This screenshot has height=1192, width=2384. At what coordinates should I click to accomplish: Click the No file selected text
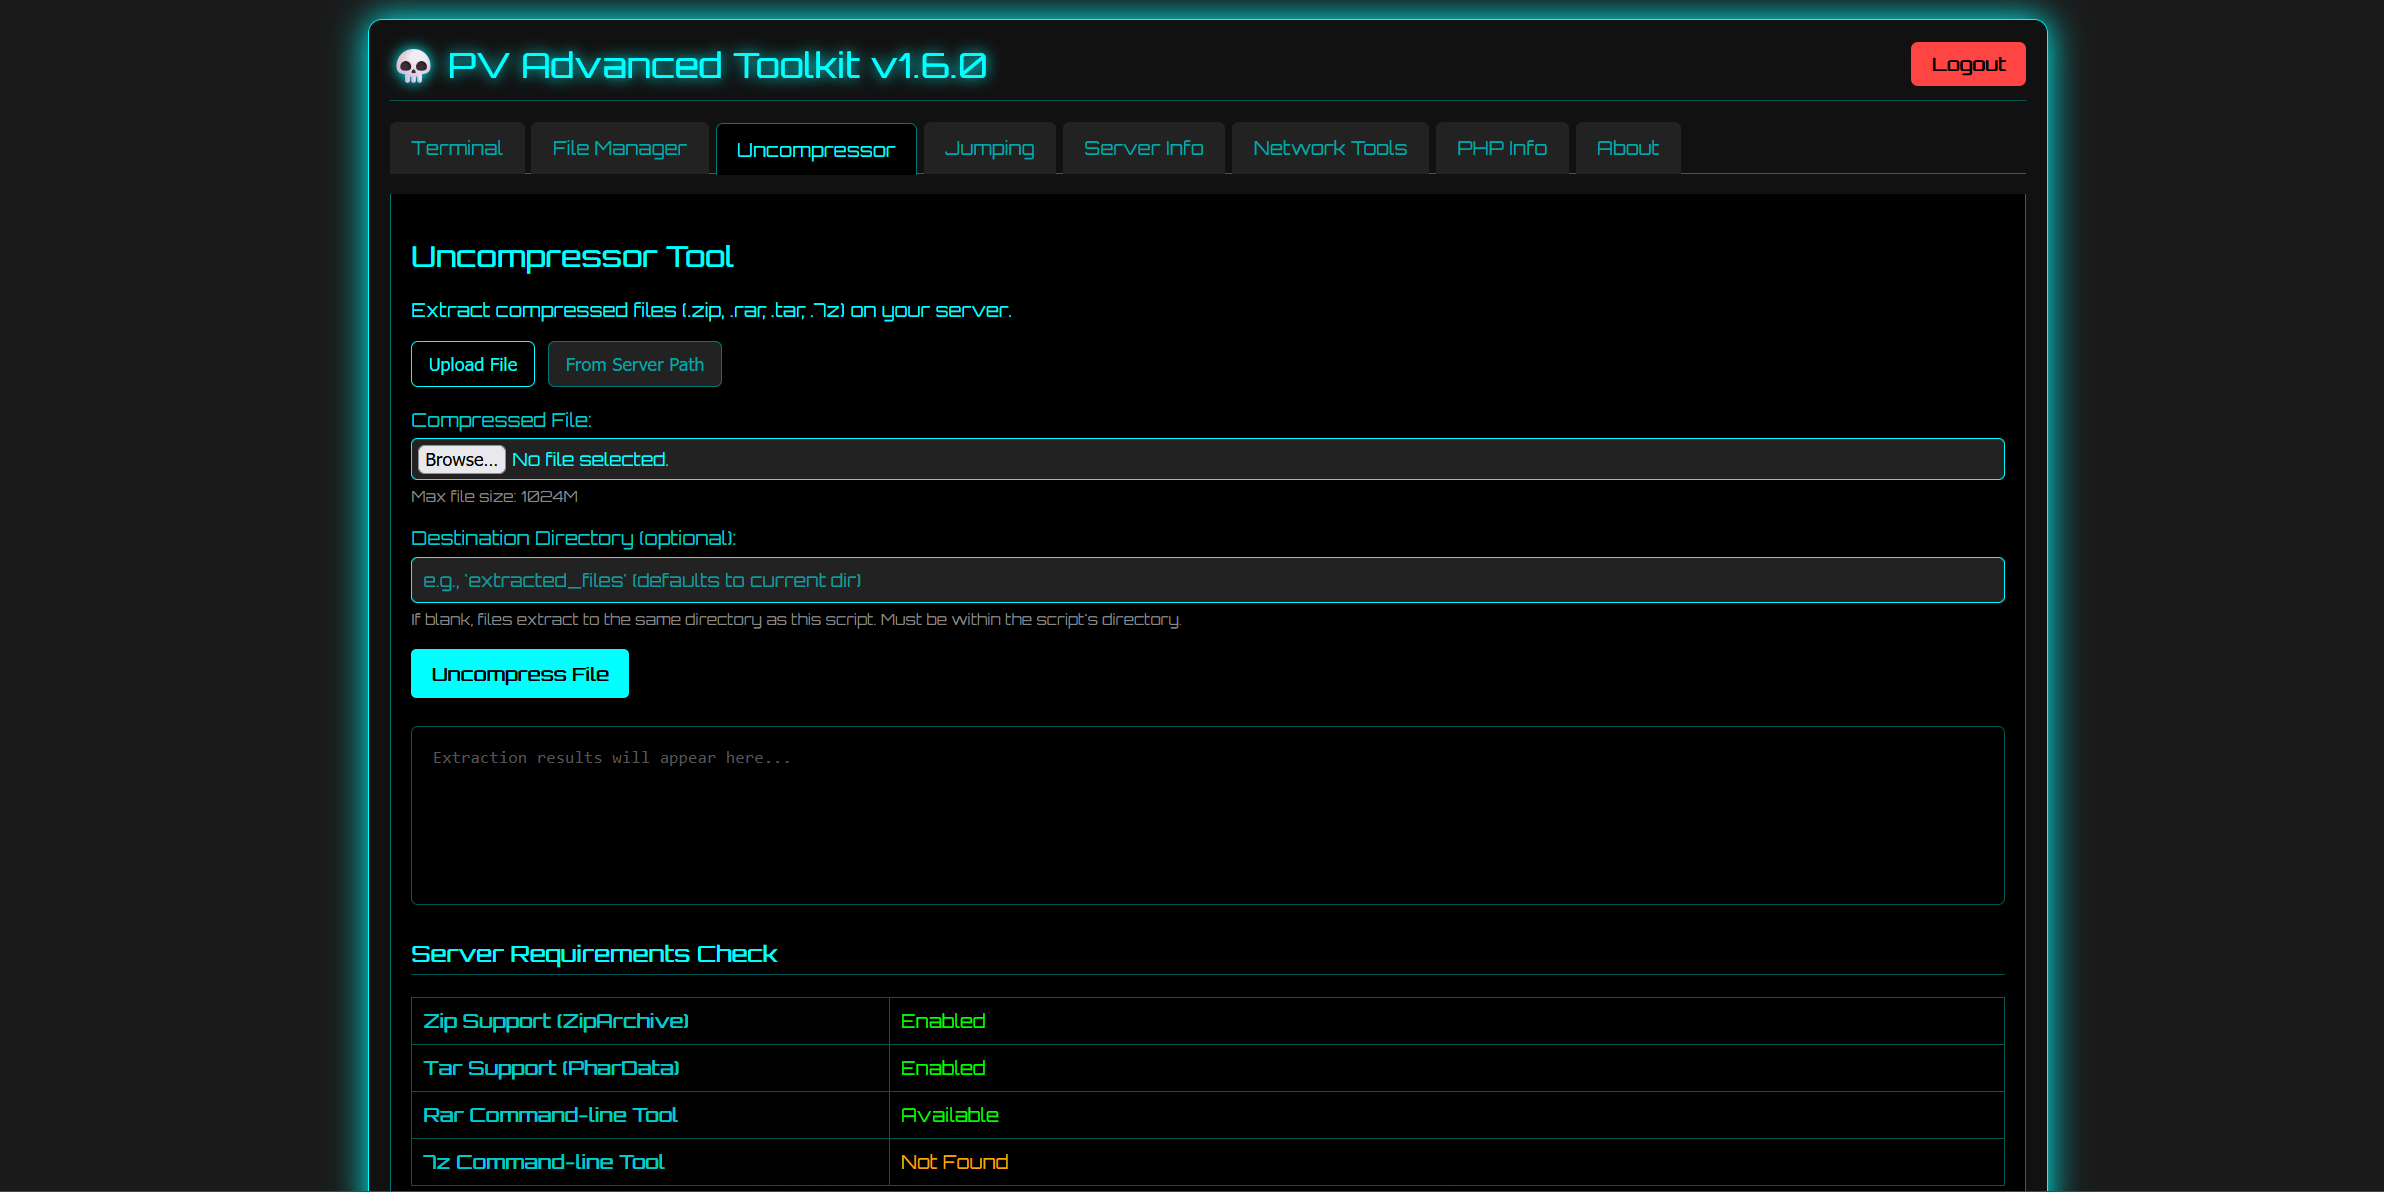pos(590,459)
